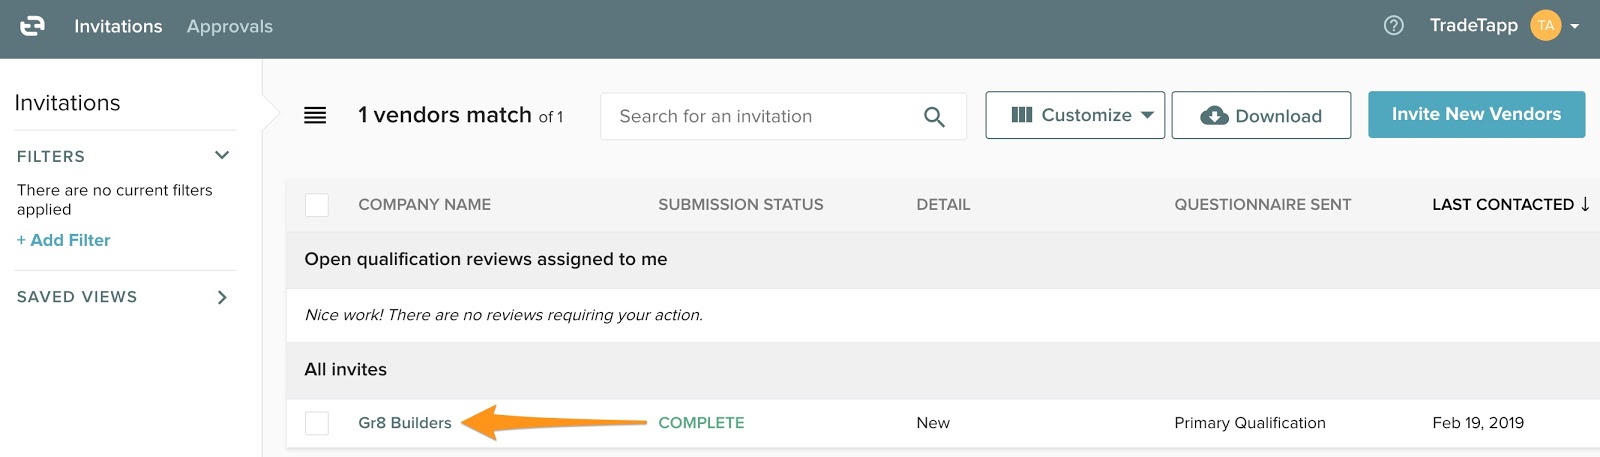Click the search magnifier icon

[934, 117]
